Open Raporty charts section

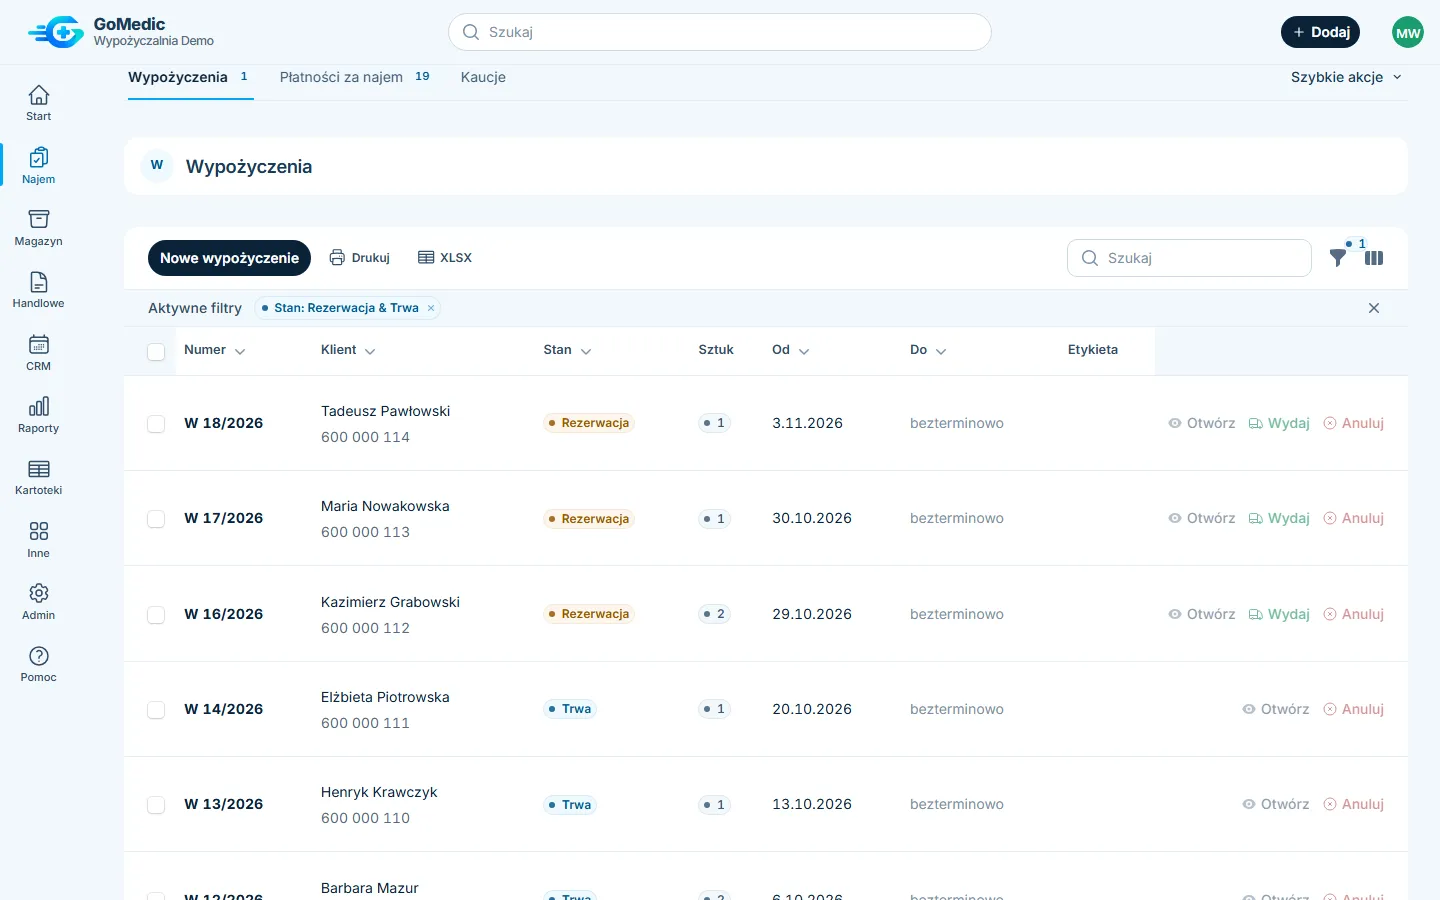pyautogui.click(x=38, y=415)
